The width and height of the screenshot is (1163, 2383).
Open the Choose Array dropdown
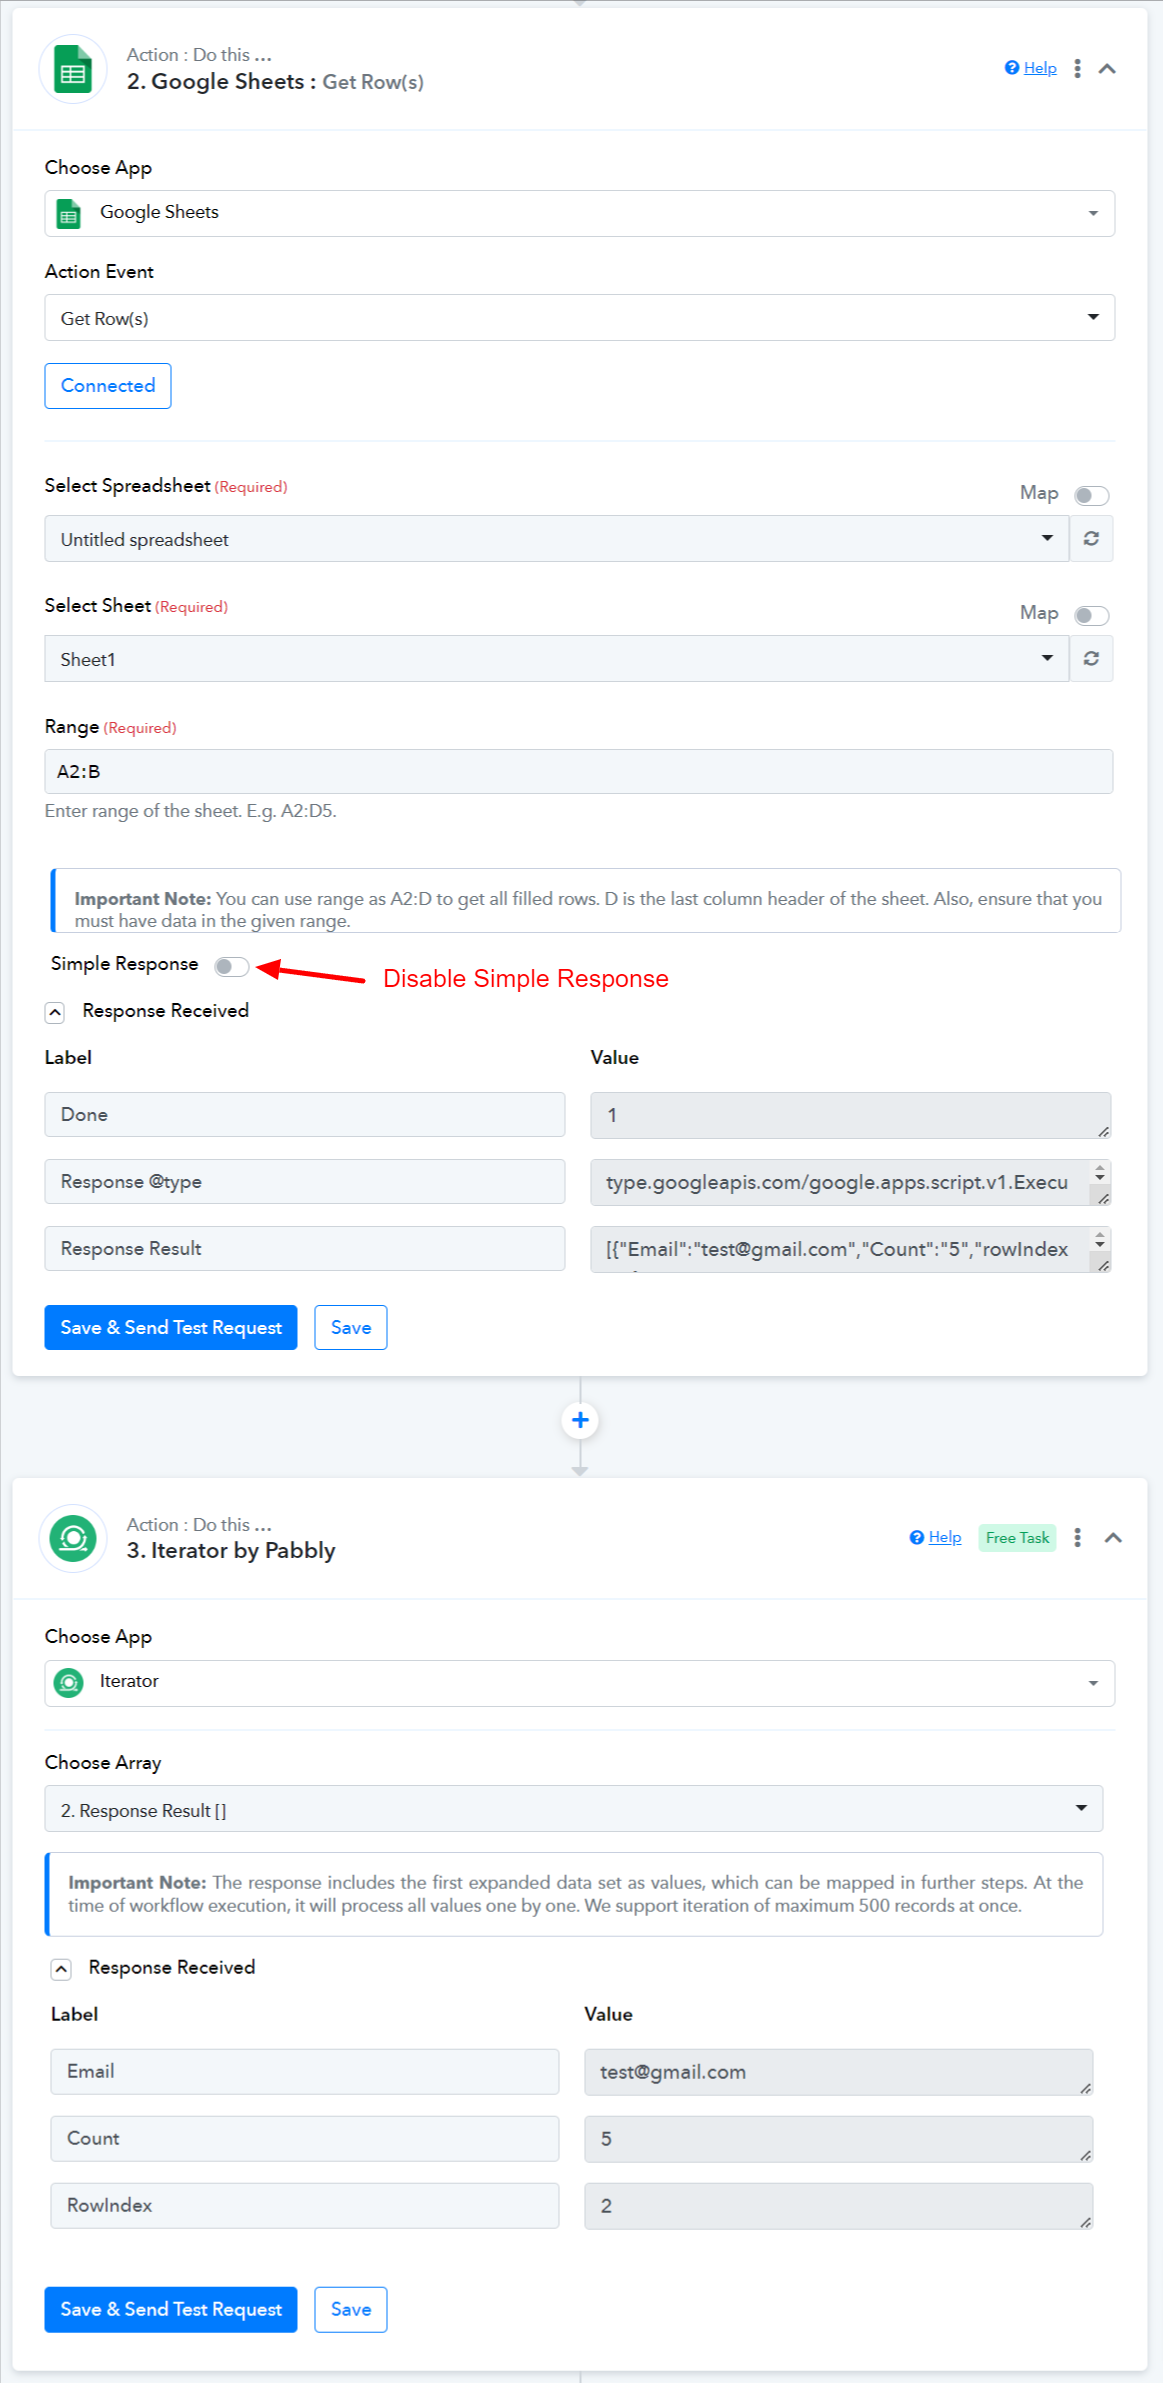click(573, 1809)
